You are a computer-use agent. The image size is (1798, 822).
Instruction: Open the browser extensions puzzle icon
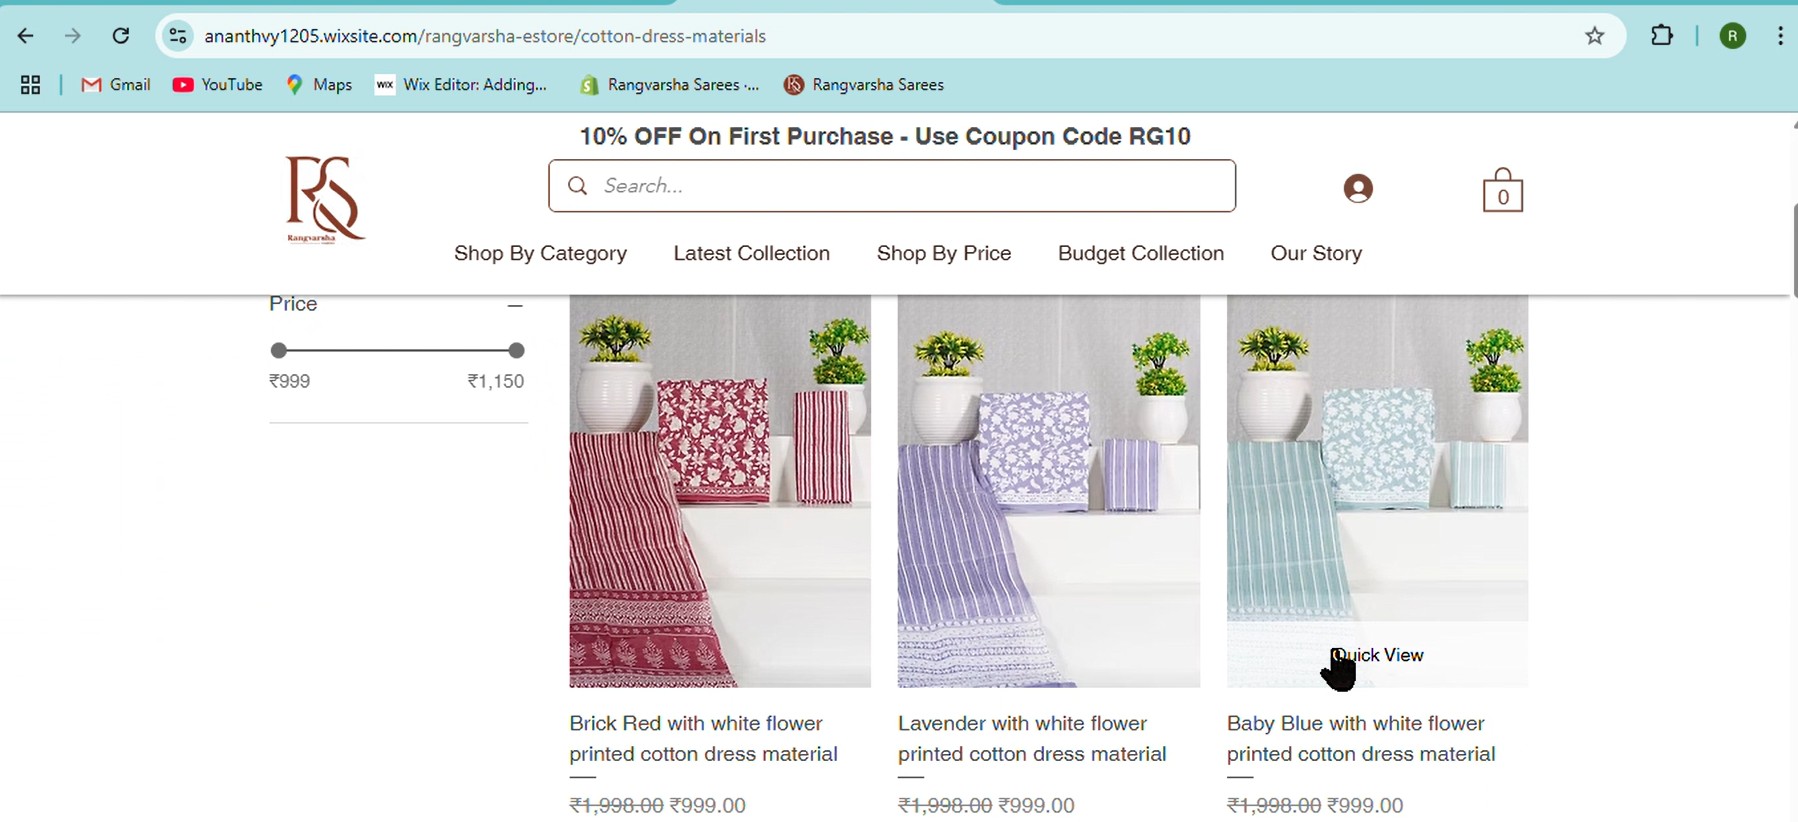tap(1661, 36)
